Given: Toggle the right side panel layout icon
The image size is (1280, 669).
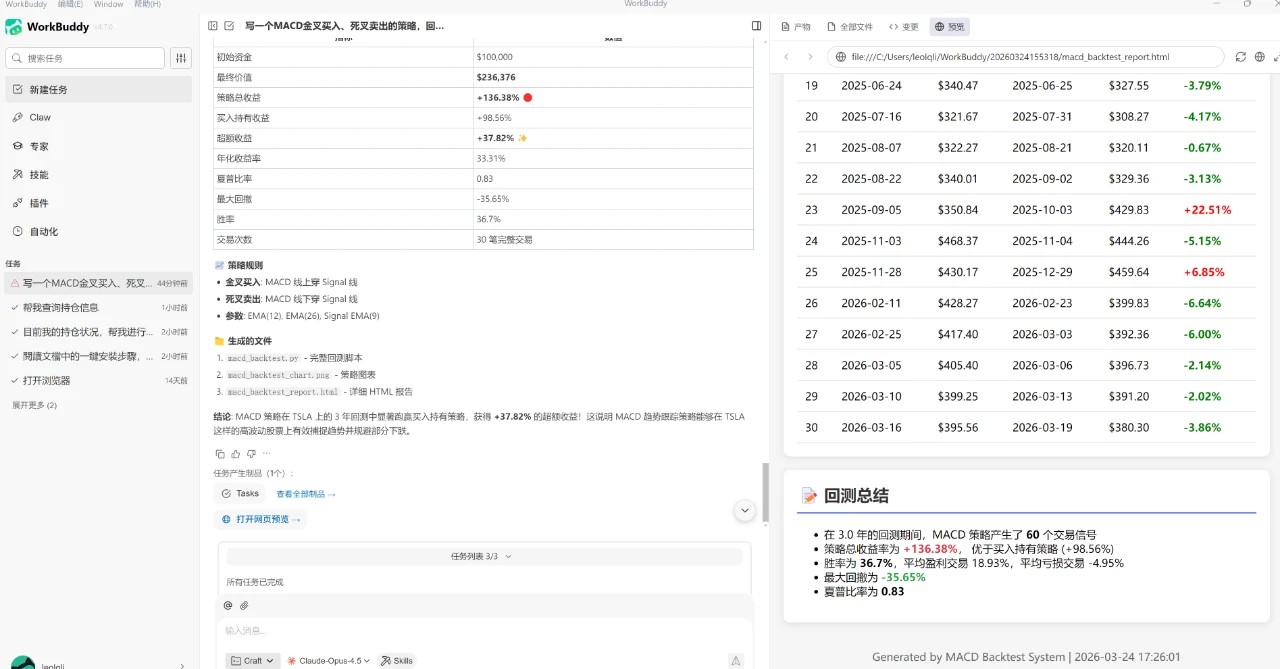Looking at the screenshot, I should coord(757,26).
